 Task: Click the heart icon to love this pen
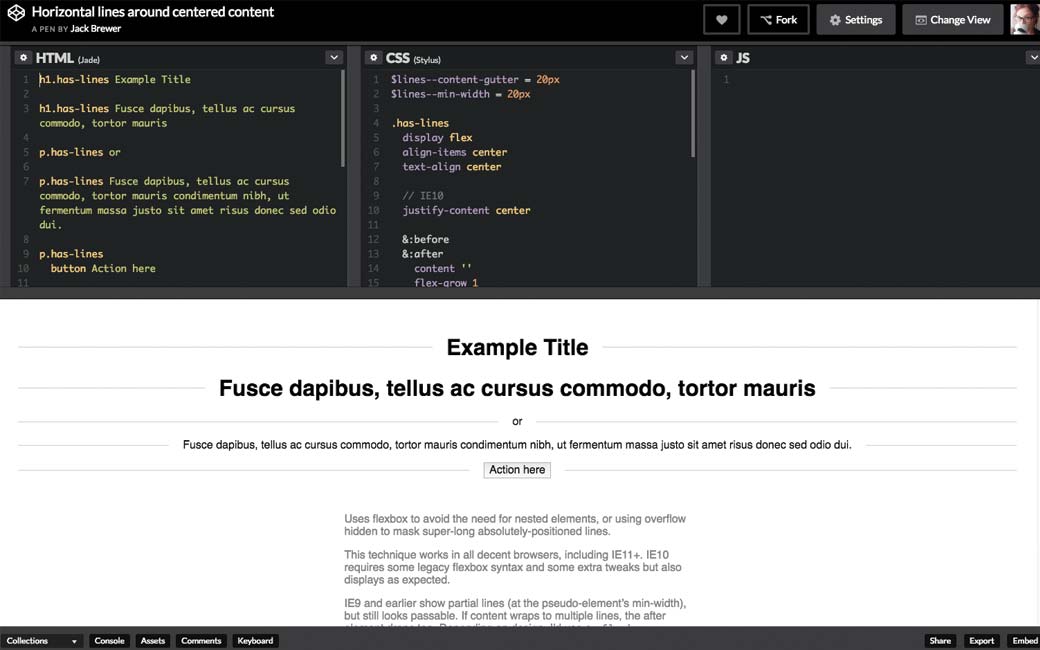721,20
